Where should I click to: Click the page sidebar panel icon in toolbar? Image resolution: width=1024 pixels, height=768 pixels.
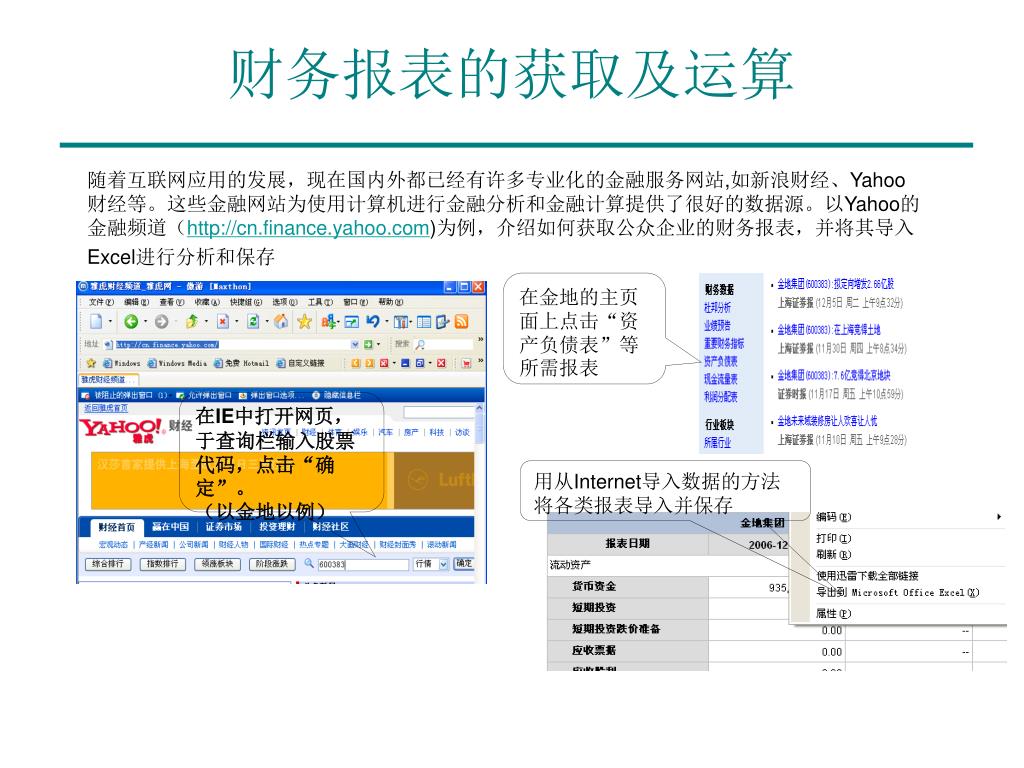[424, 321]
